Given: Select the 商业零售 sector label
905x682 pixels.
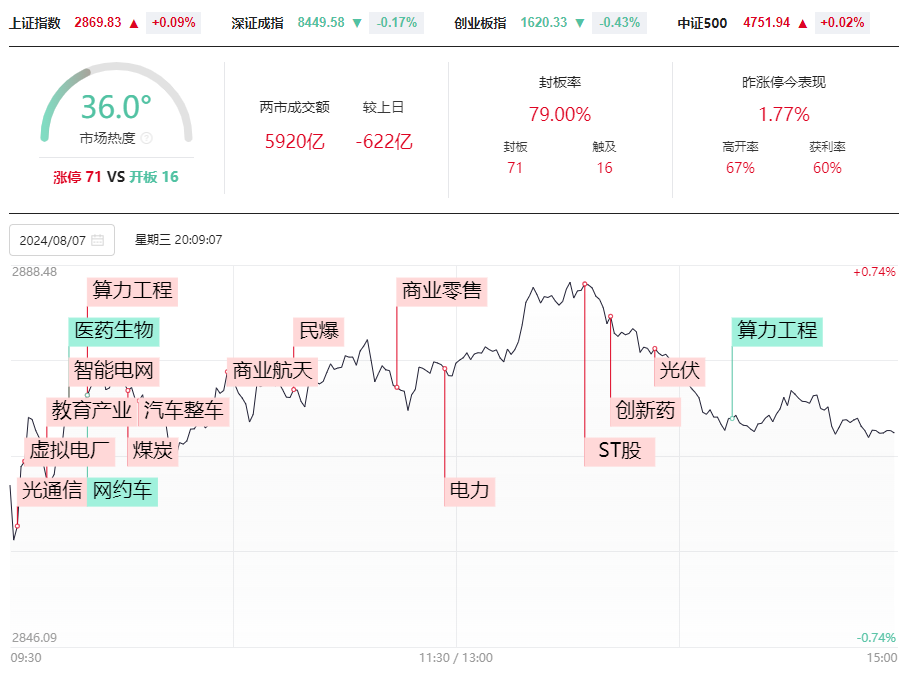Looking at the screenshot, I should (x=442, y=291).
